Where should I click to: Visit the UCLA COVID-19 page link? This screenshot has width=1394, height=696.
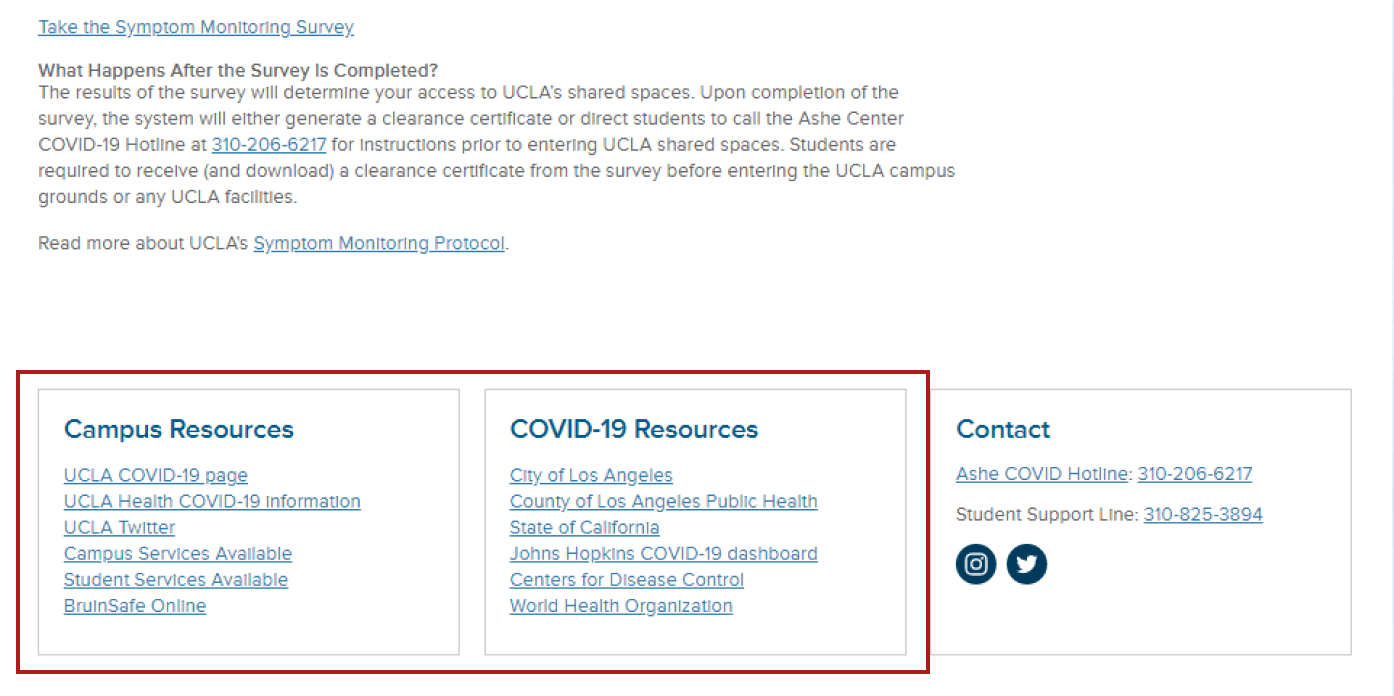click(156, 475)
